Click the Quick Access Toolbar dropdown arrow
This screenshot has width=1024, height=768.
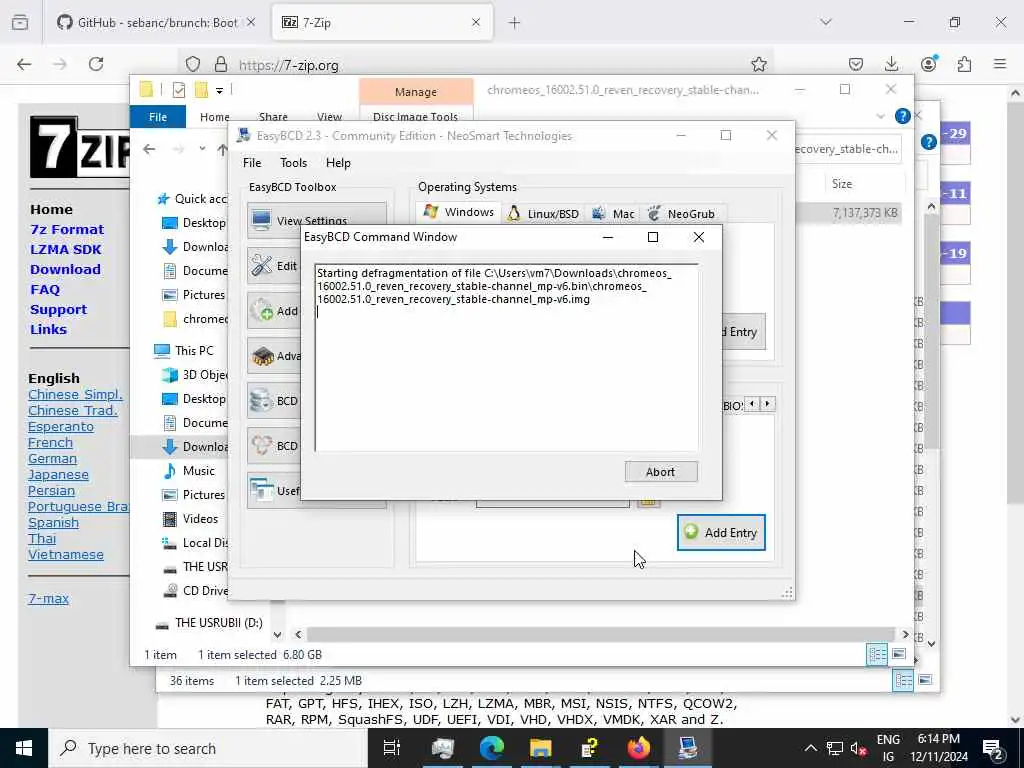219,90
